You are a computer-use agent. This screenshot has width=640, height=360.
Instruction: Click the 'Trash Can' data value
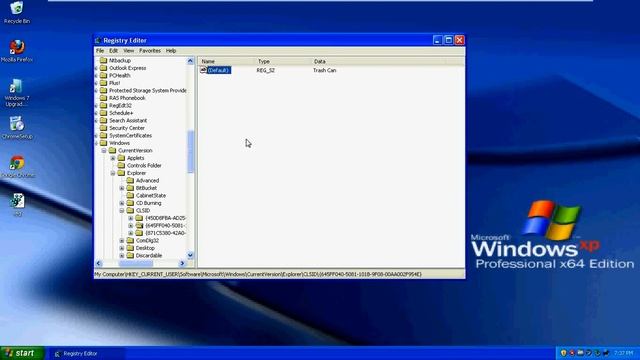(x=324, y=70)
